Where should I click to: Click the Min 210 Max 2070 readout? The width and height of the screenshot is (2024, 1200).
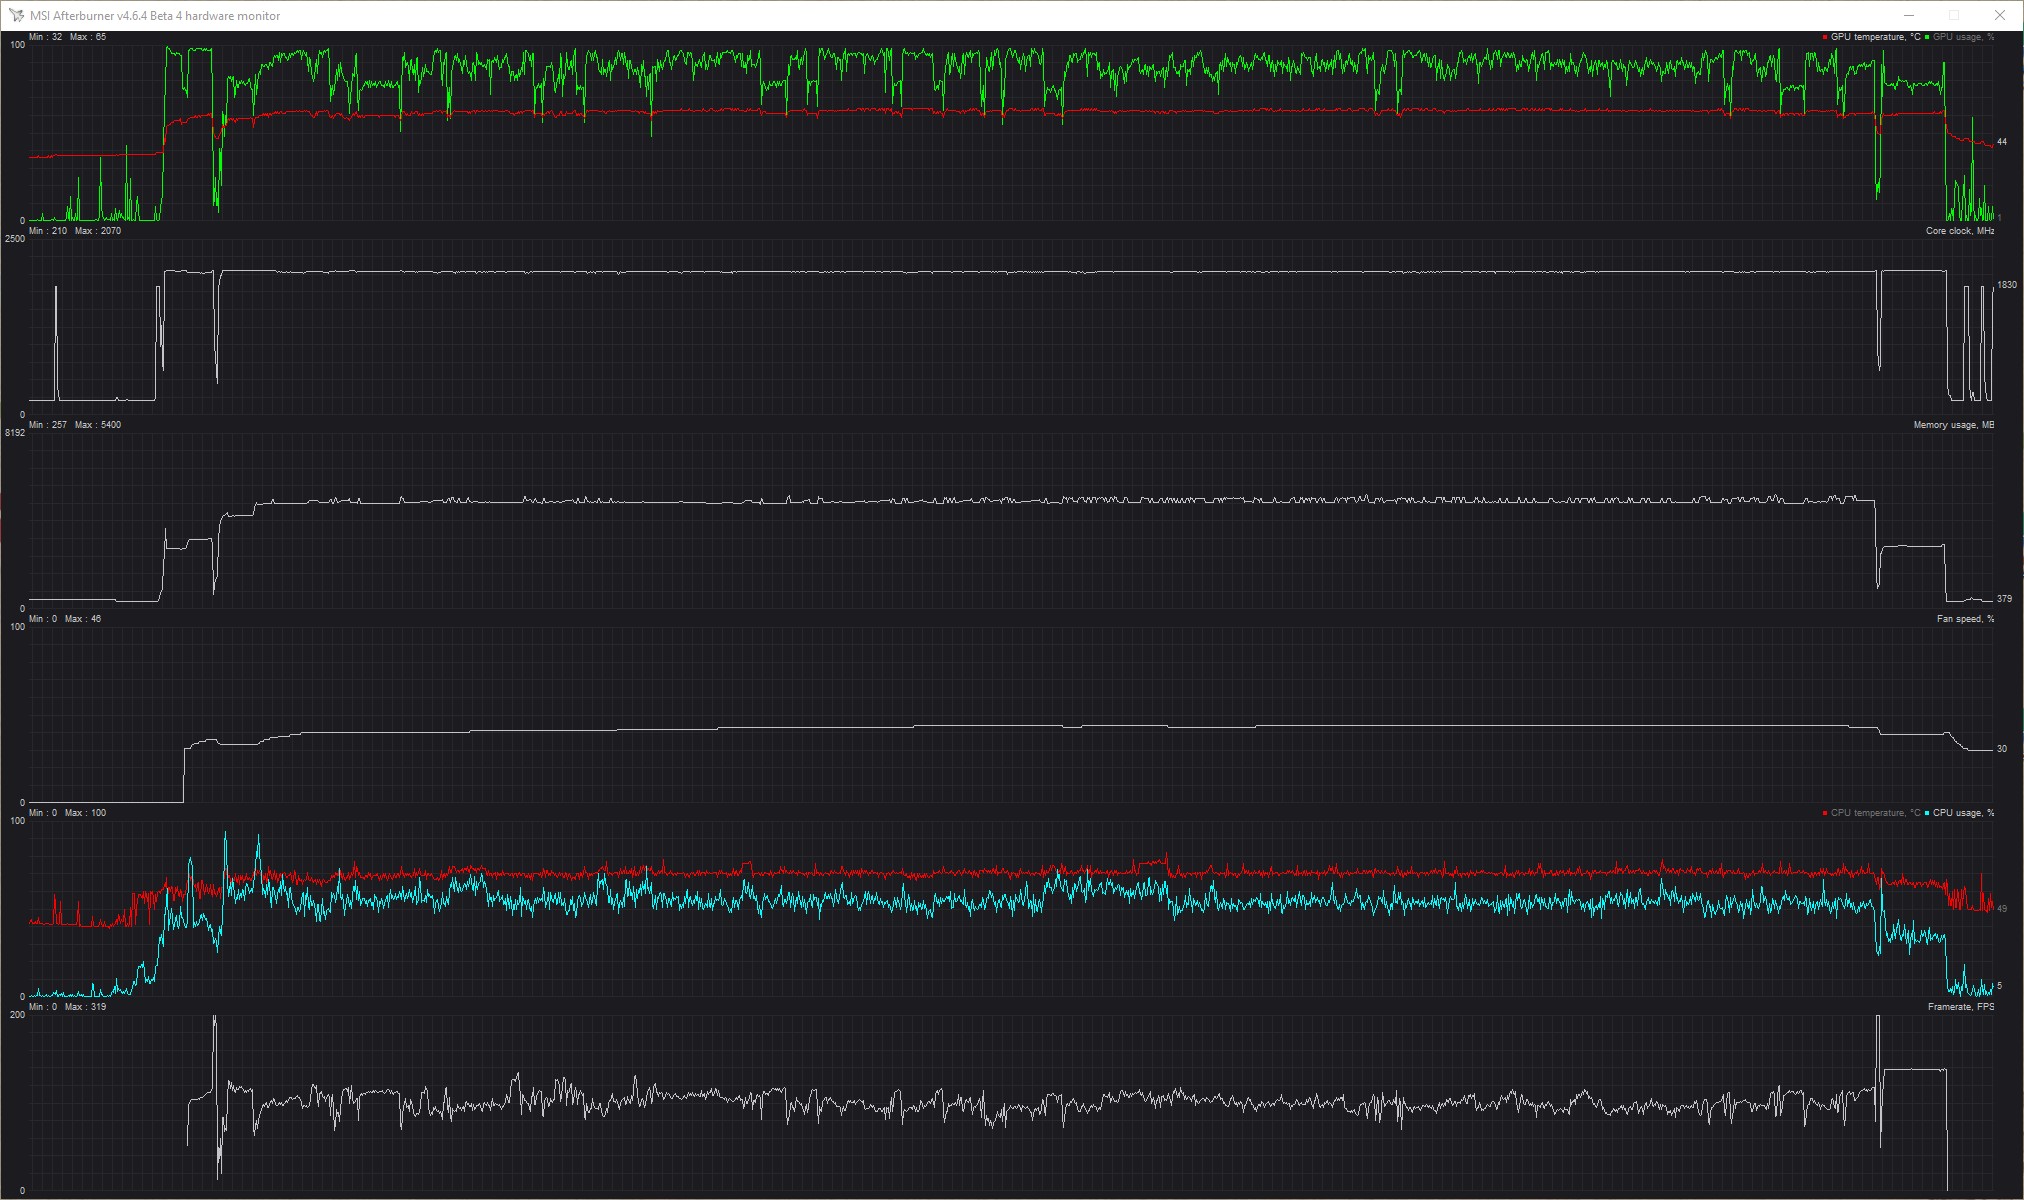pos(75,231)
